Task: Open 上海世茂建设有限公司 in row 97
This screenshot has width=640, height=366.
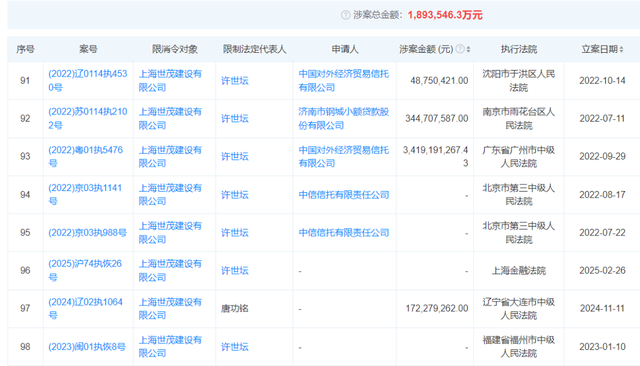Action: click(170, 308)
